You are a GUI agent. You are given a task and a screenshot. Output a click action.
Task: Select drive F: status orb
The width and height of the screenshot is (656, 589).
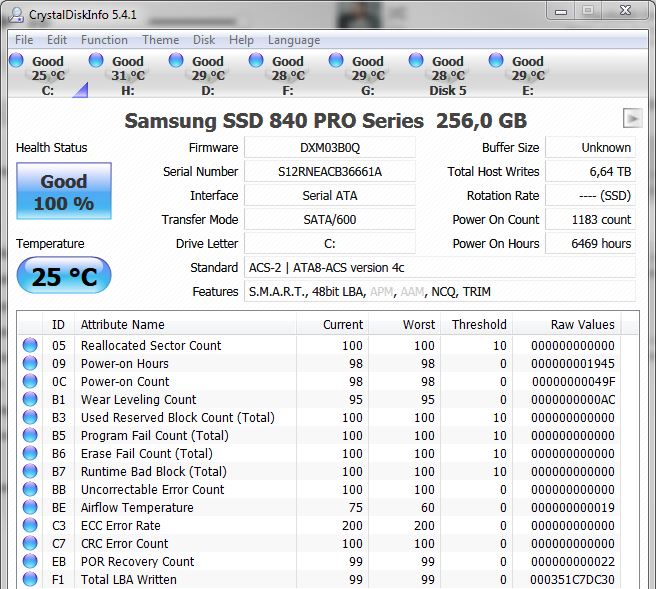click(x=256, y=60)
